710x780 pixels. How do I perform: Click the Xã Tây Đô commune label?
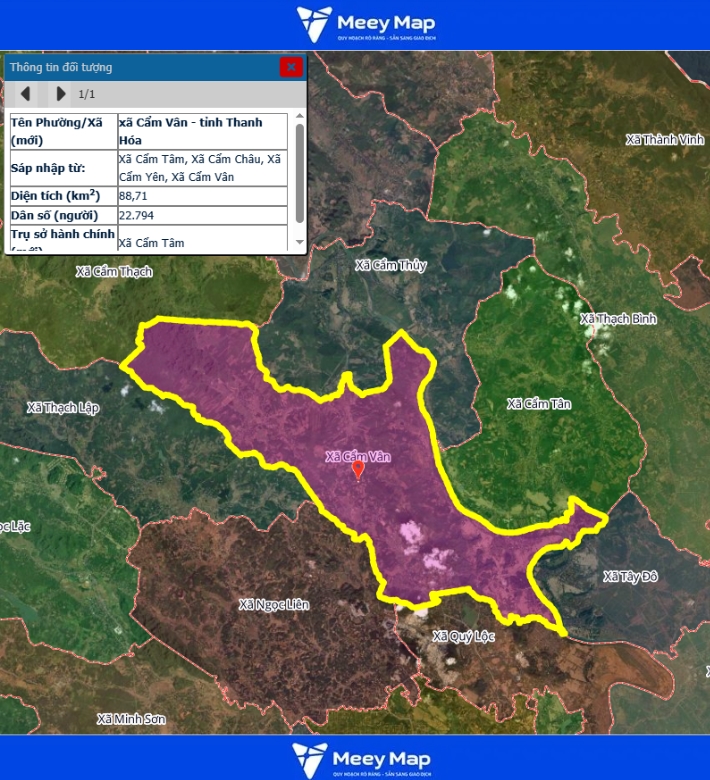[631, 576]
